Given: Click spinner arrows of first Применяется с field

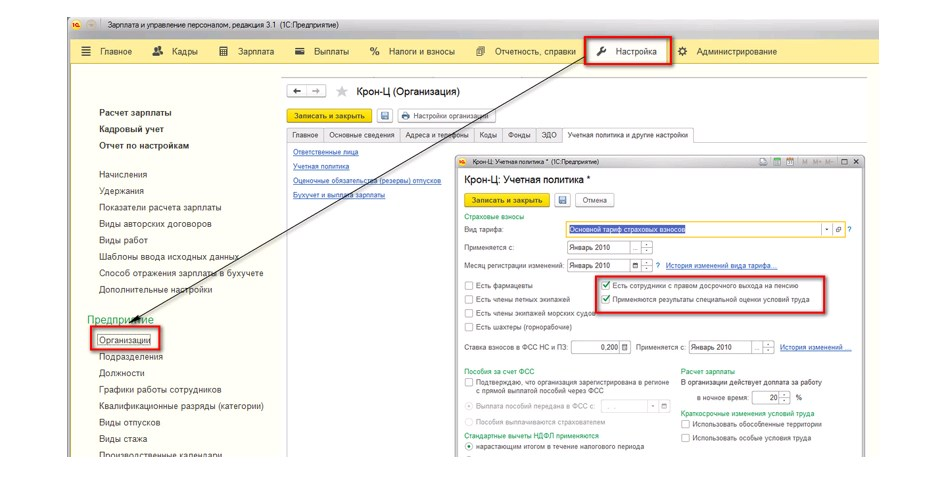Looking at the screenshot, I should pyautogui.click(x=647, y=248).
